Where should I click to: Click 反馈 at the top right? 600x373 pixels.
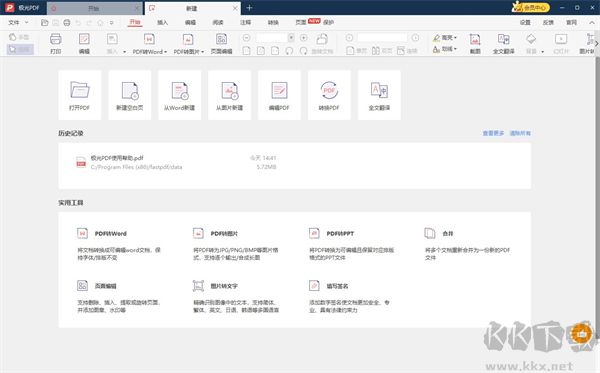(548, 23)
